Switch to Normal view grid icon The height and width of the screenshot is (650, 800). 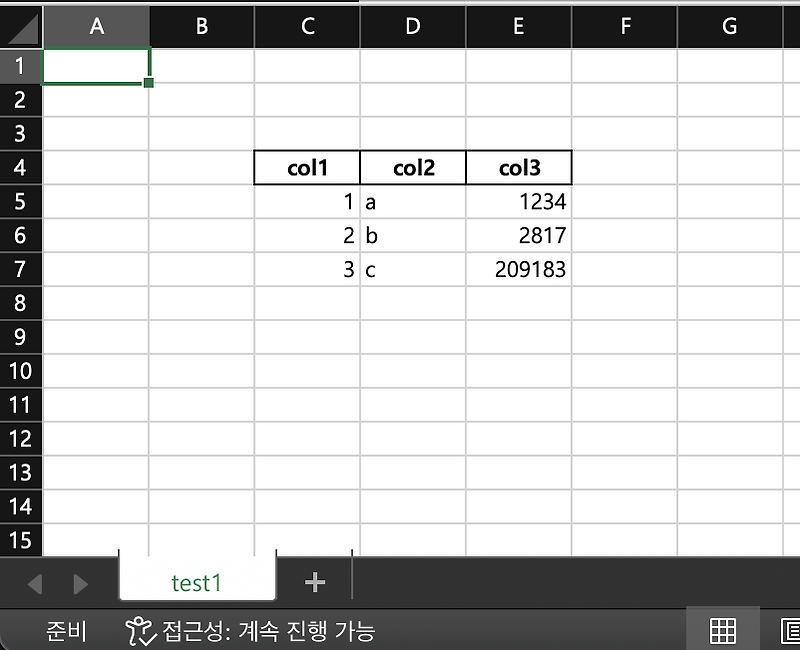(x=722, y=631)
